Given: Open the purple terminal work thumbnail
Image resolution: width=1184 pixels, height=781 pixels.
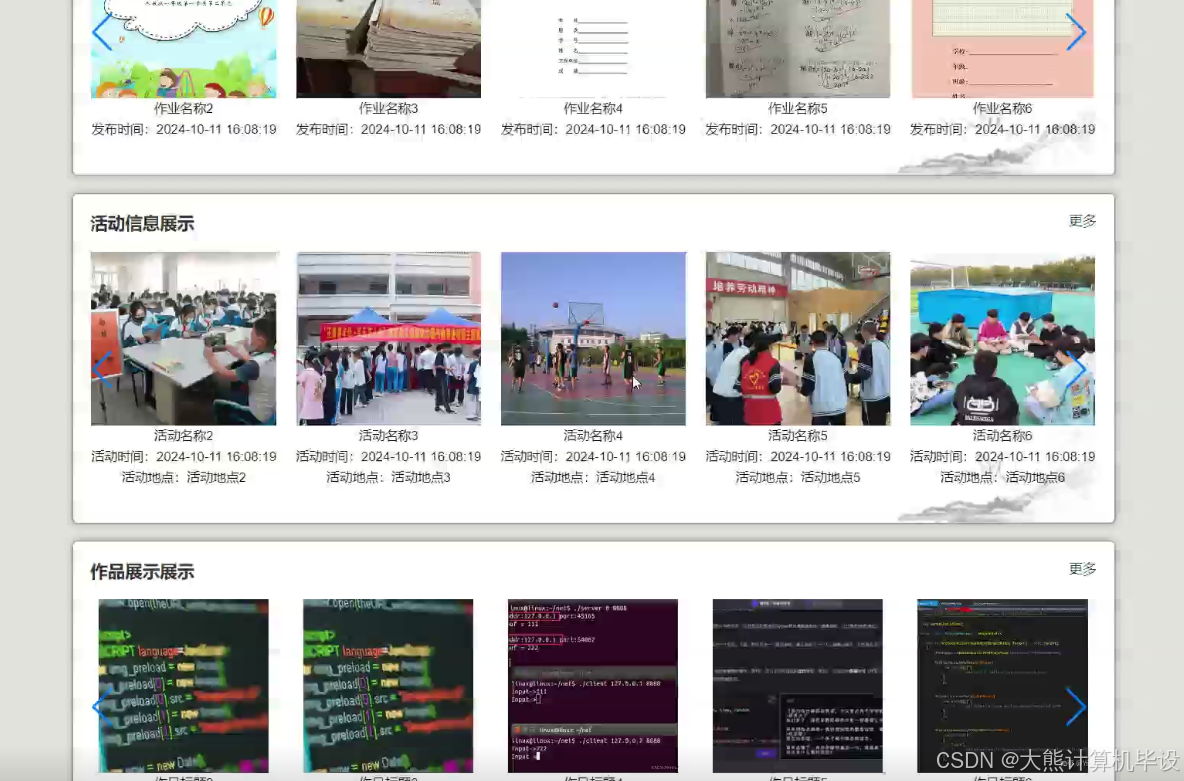Looking at the screenshot, I should (x=594, y=686).
